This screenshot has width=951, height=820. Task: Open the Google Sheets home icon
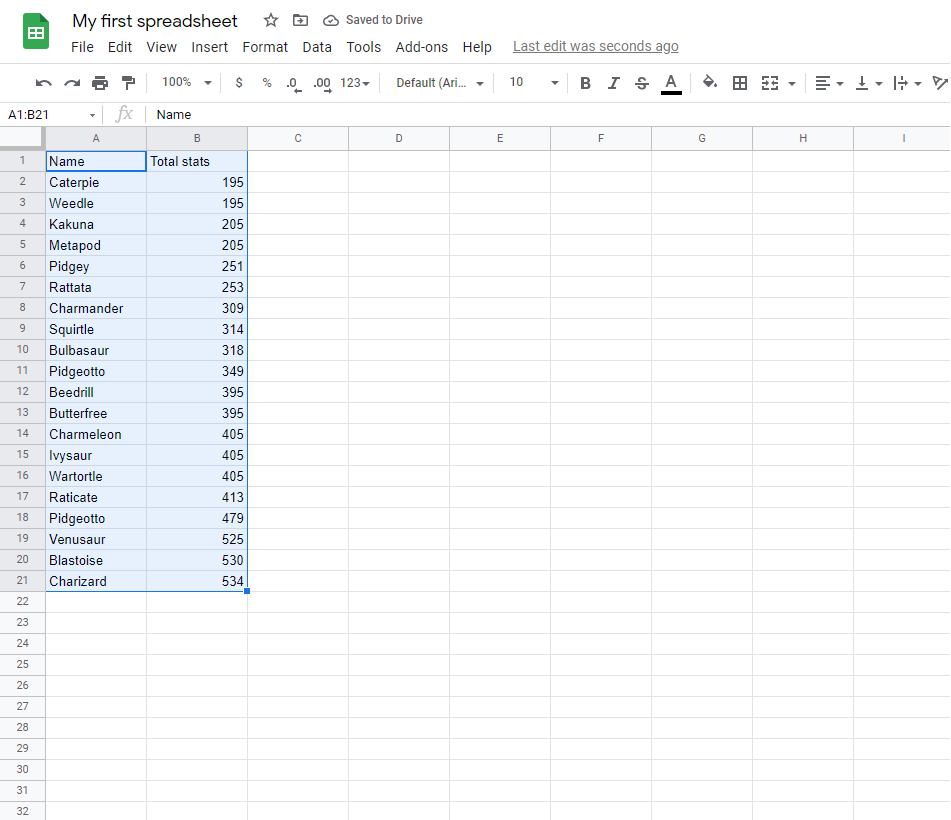pos(36,32)
